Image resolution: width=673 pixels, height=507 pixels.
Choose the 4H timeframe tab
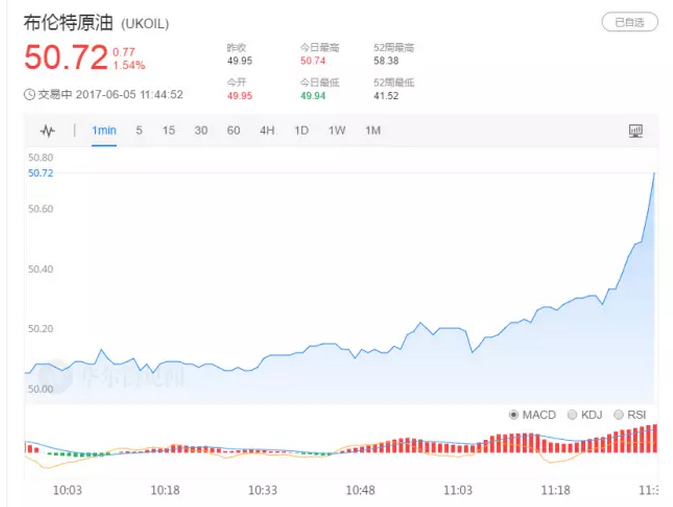267,131
